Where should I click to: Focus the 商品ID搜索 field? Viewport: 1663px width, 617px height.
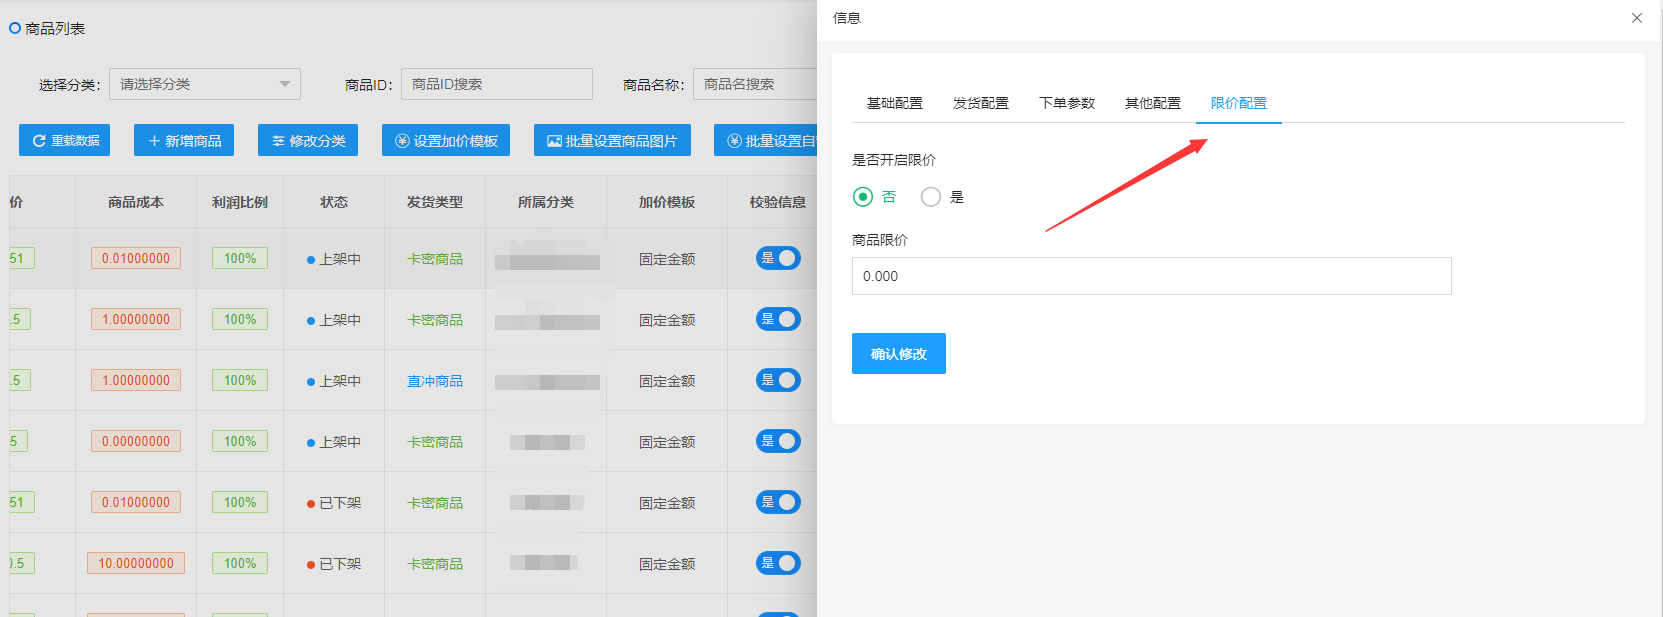point(497,84)
